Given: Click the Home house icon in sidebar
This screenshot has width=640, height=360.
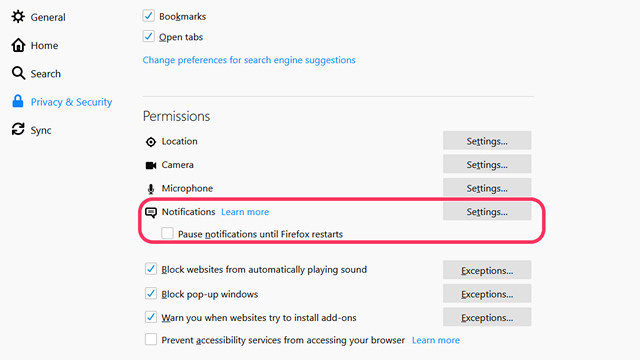Looking at the screenshot, I should 18,45.
